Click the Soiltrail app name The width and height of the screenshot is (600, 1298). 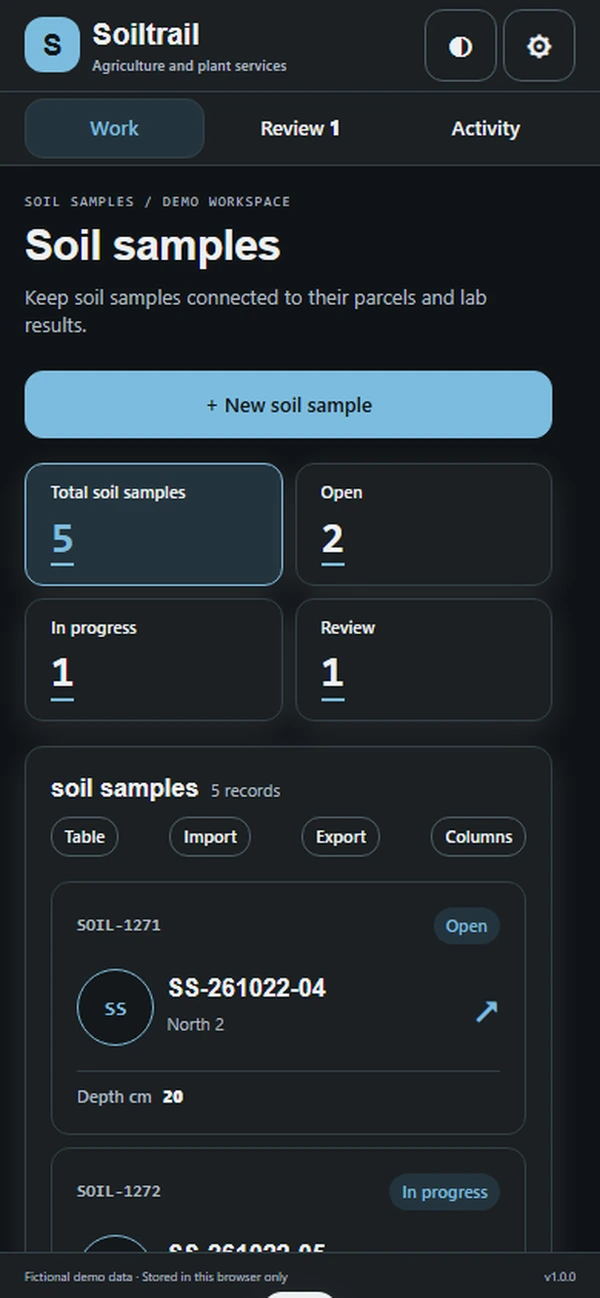pyautogui.click(x=146, y=35)
